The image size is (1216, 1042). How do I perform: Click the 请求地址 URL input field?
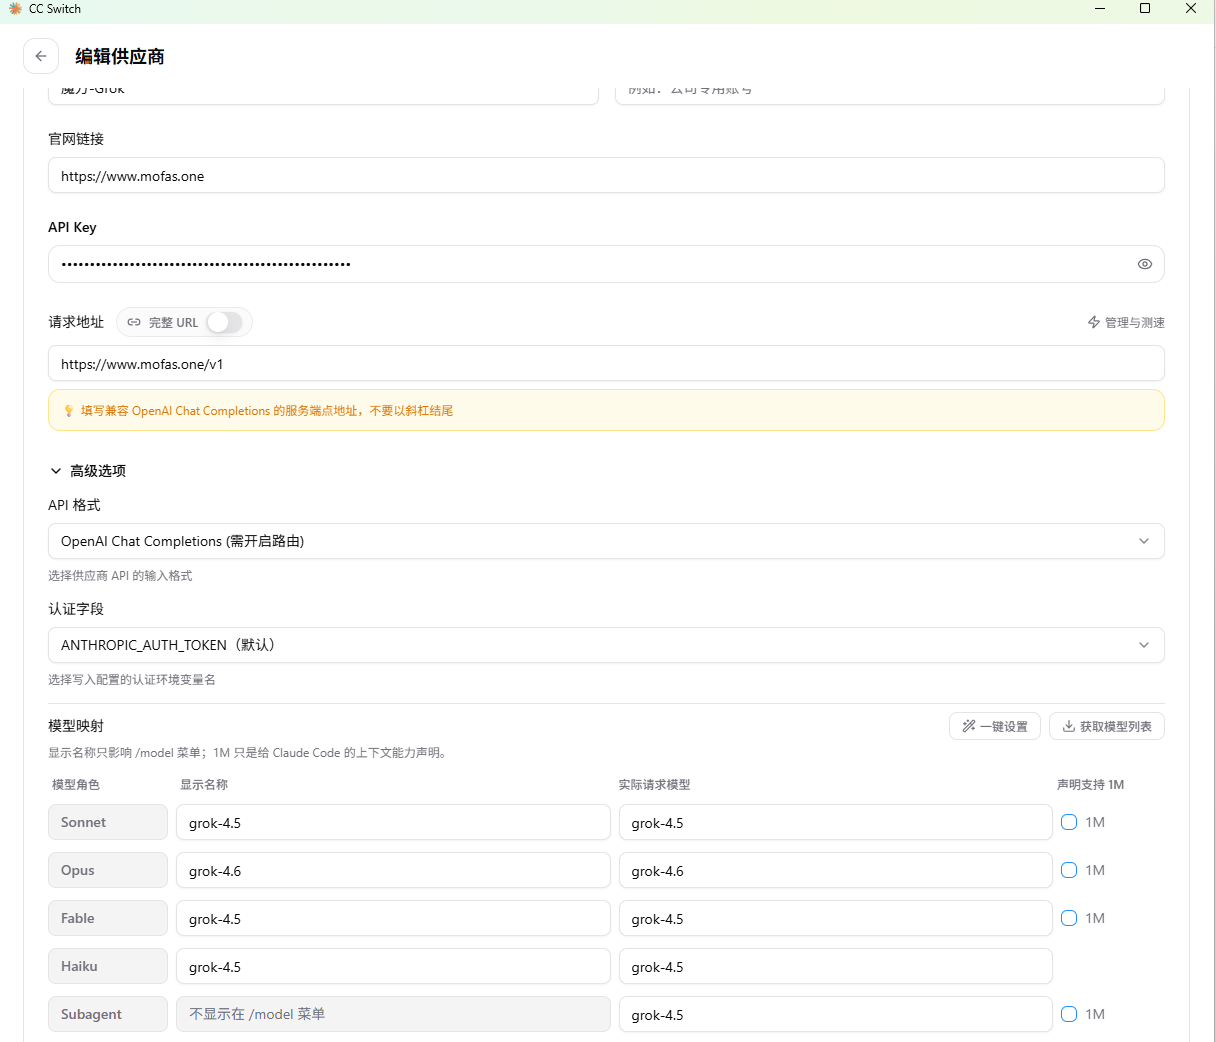click(x=606, y=363)
